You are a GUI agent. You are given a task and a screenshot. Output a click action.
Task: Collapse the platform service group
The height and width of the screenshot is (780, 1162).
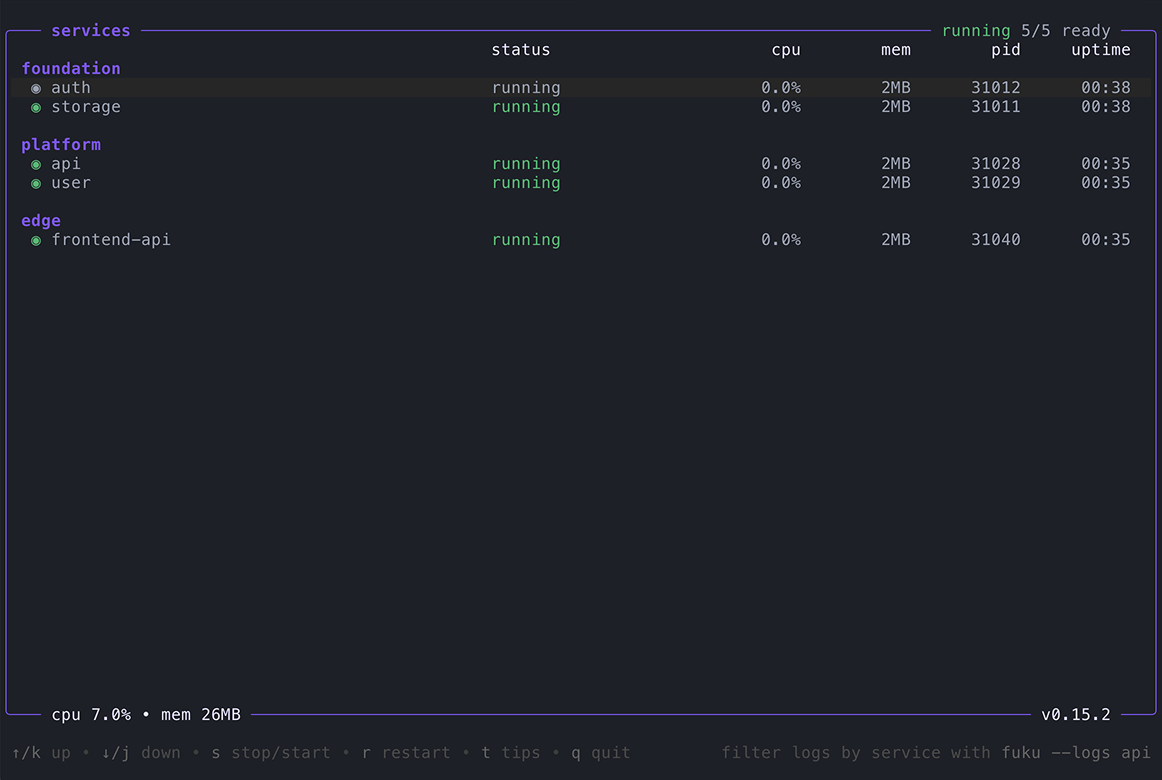(61, 145)
